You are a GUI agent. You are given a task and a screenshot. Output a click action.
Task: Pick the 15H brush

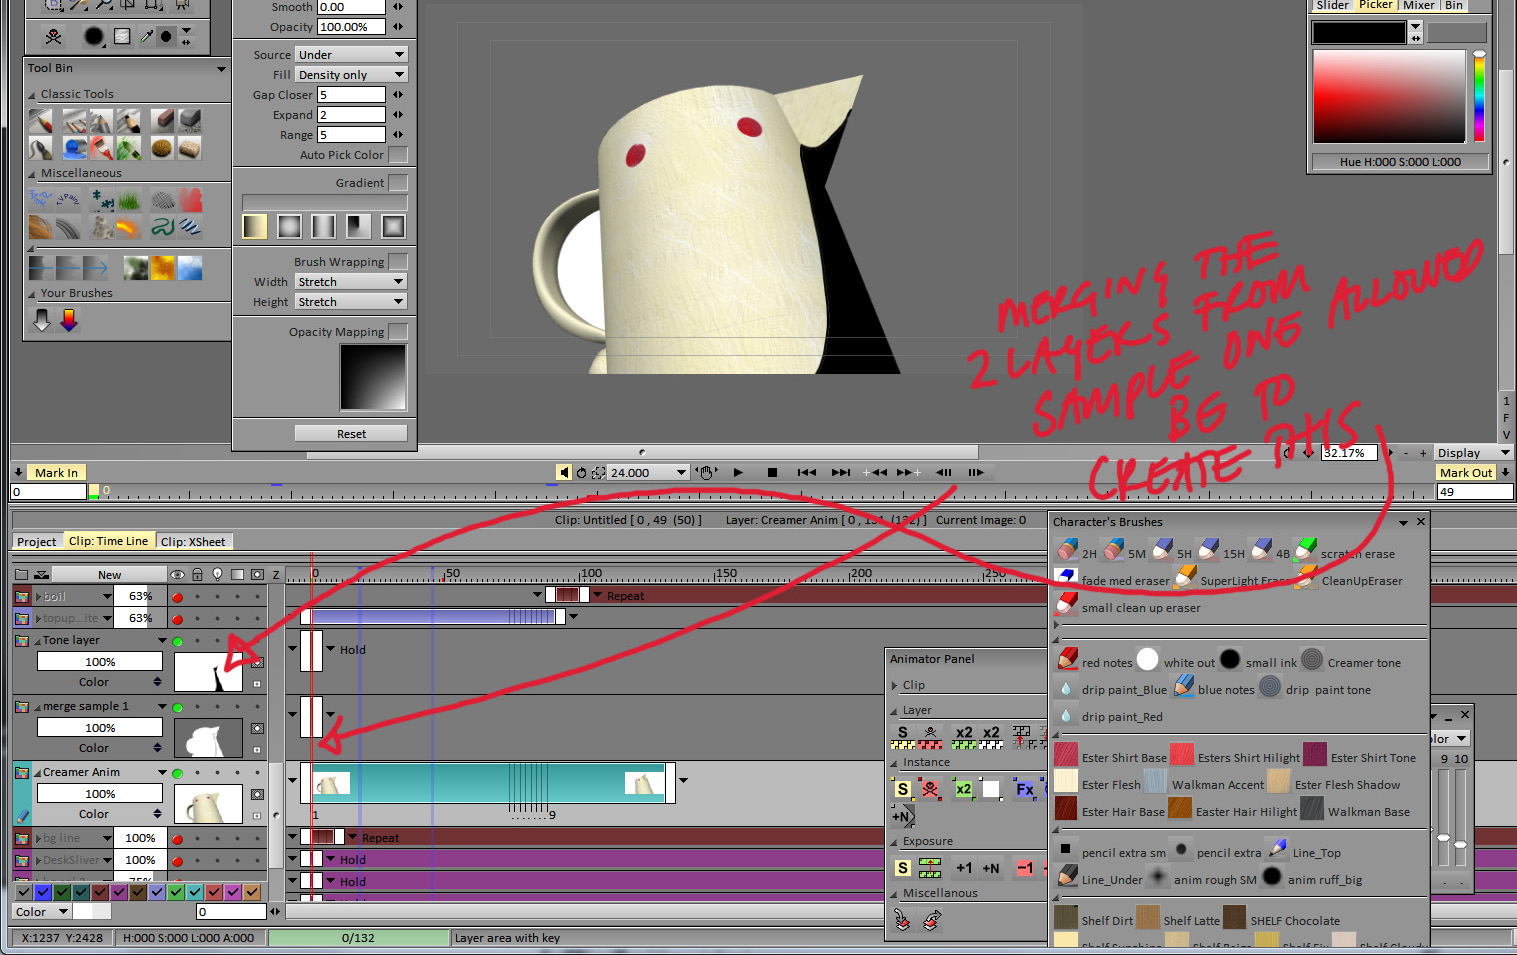pos(1208,550)
